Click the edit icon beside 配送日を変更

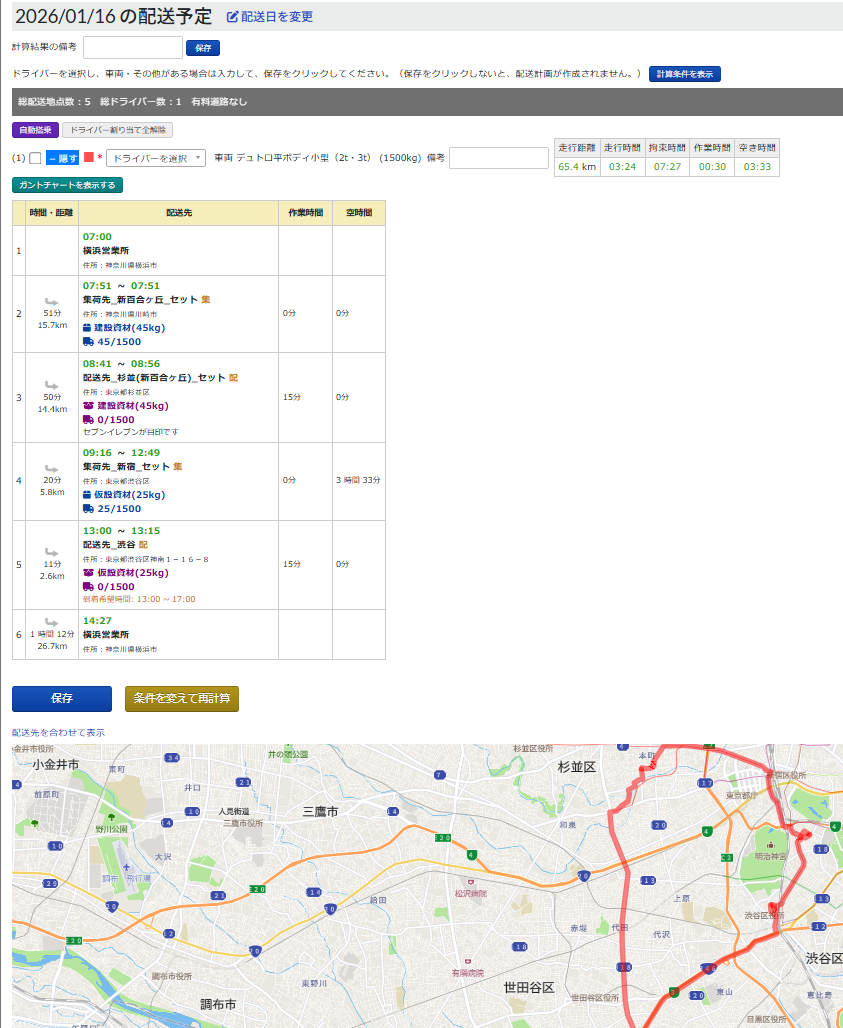(233, 17)
